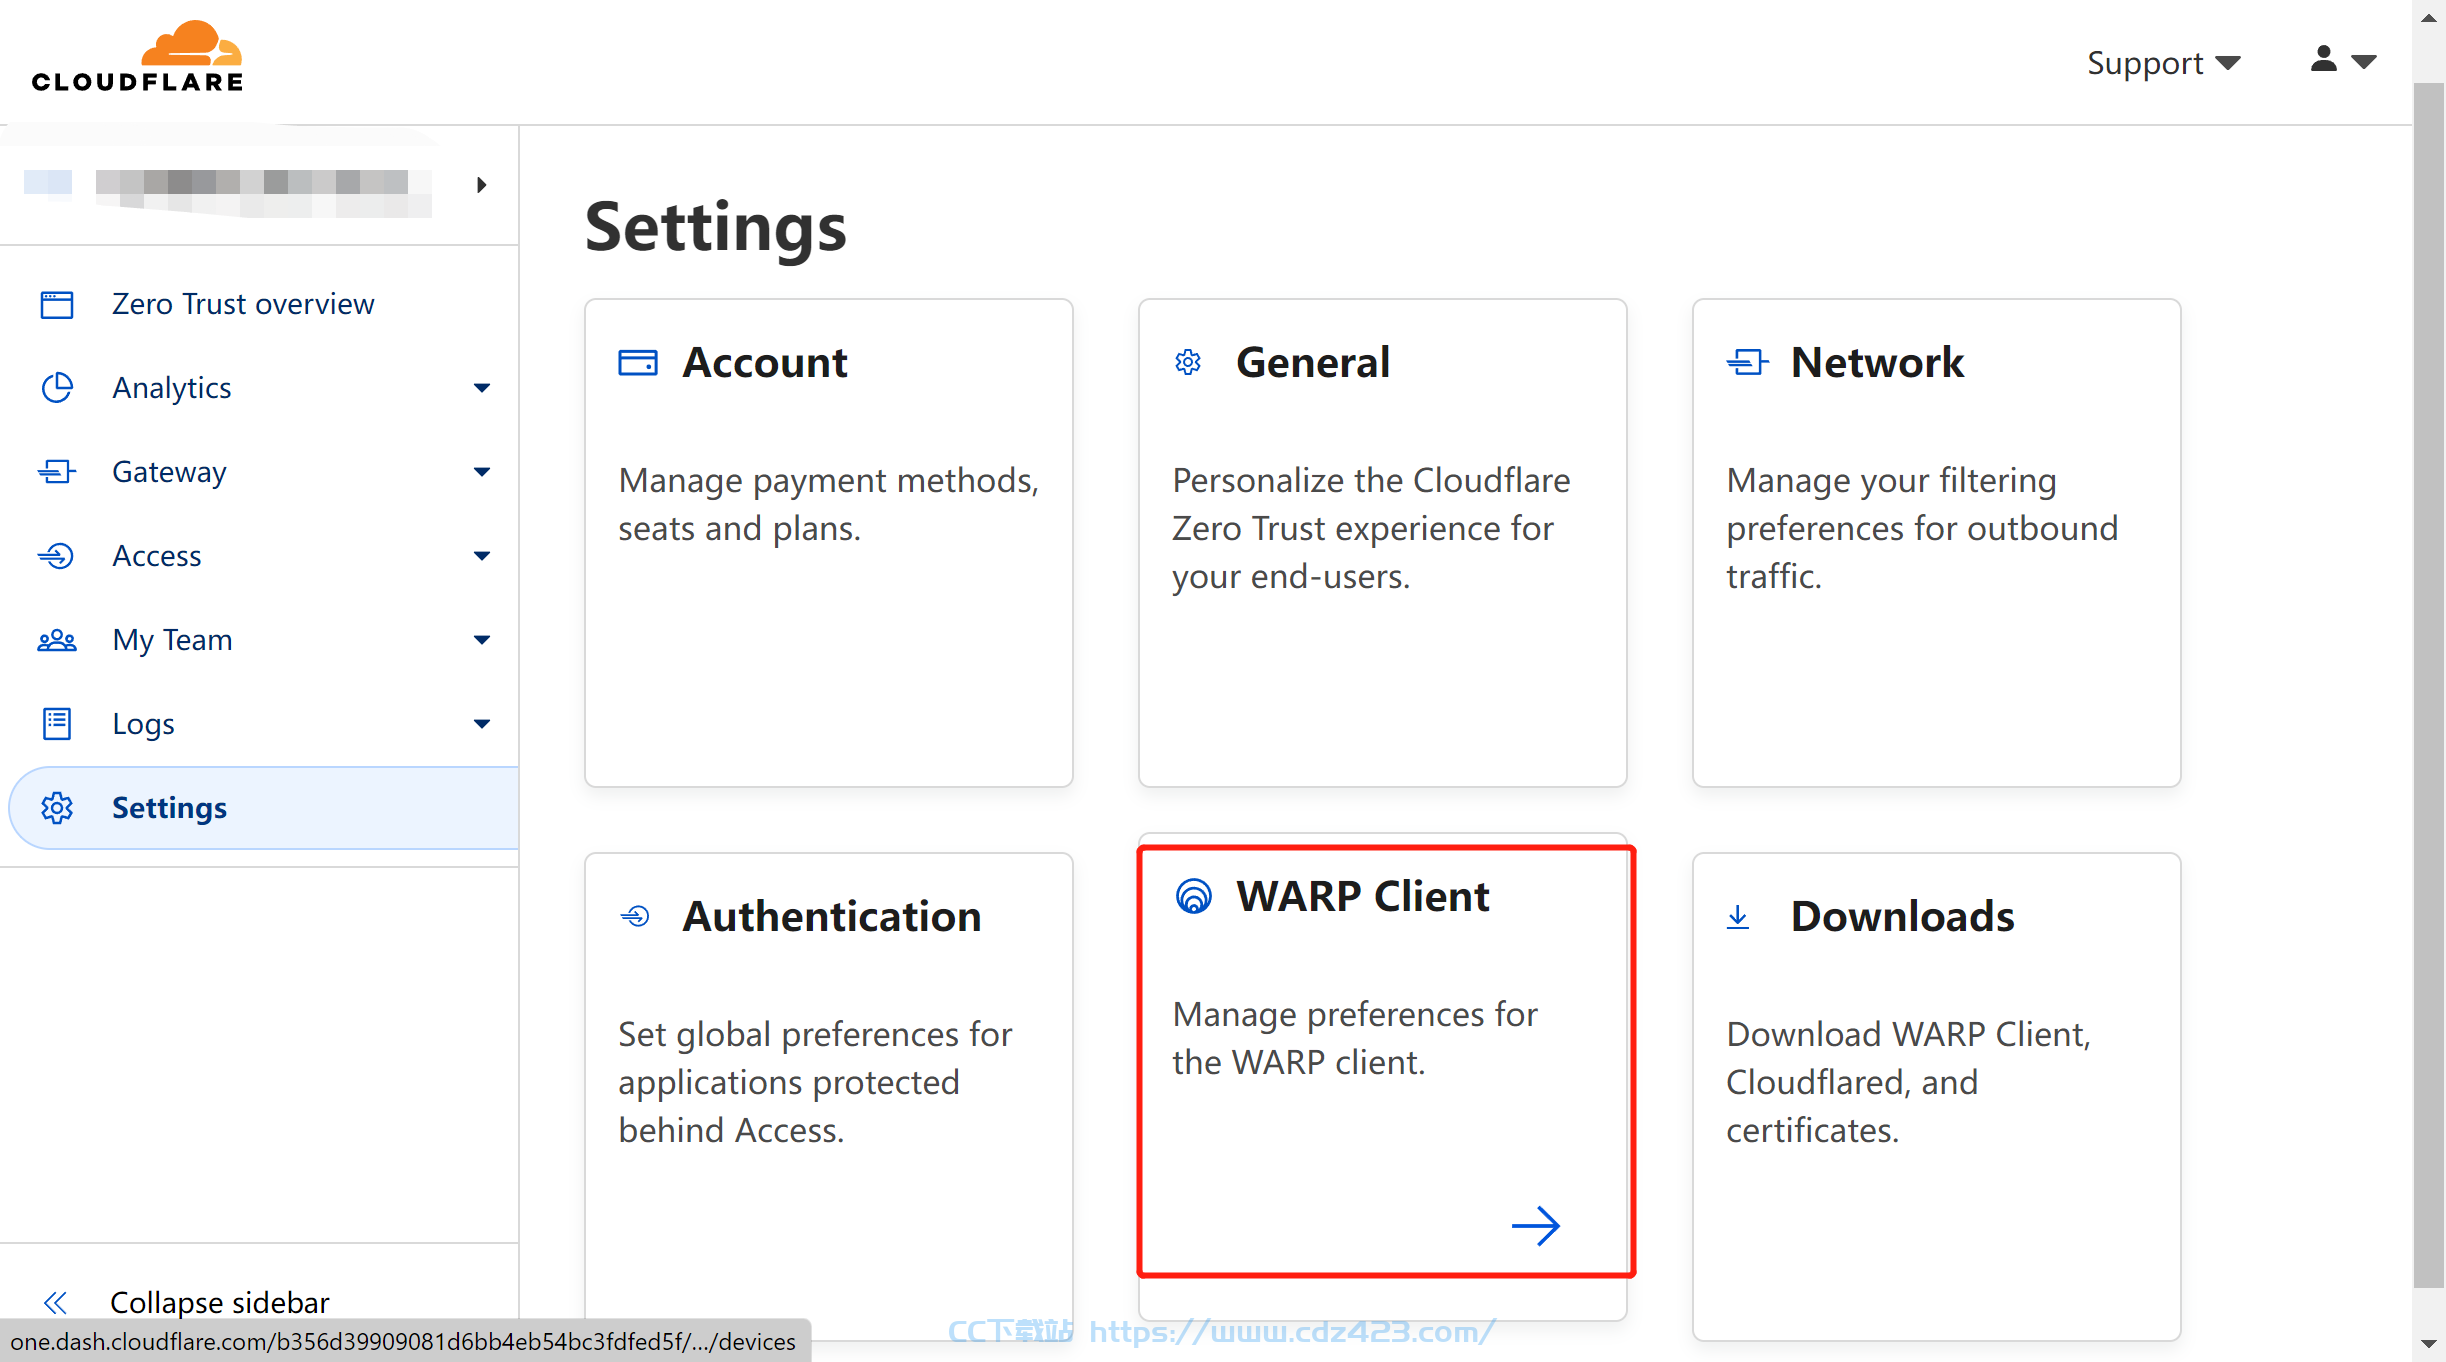Click the scrollbar up arrow

coord(2428,18)
